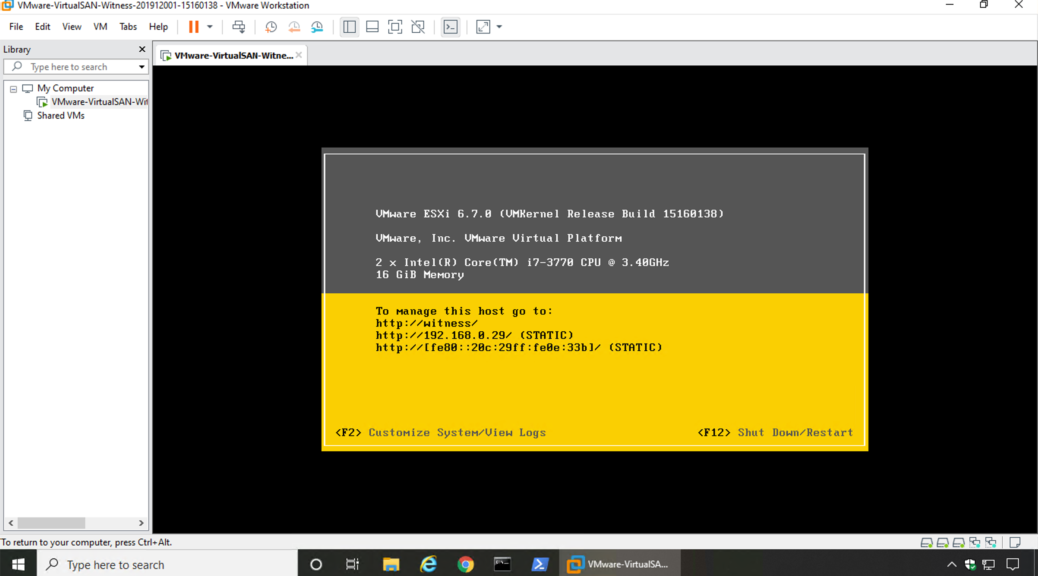Open the VM menu
The image size is (1038, 576).
100,27
